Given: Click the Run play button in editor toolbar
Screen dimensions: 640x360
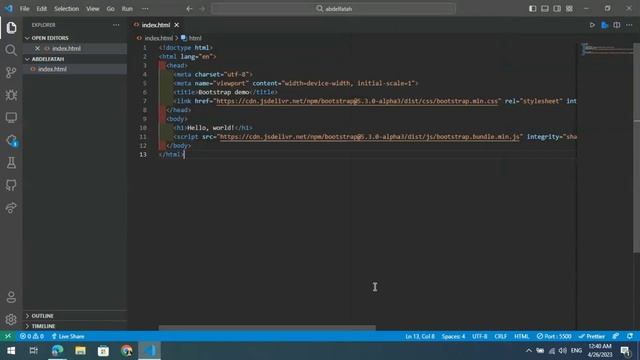Looking at the screenshot, I should click(x=592, y=25).
